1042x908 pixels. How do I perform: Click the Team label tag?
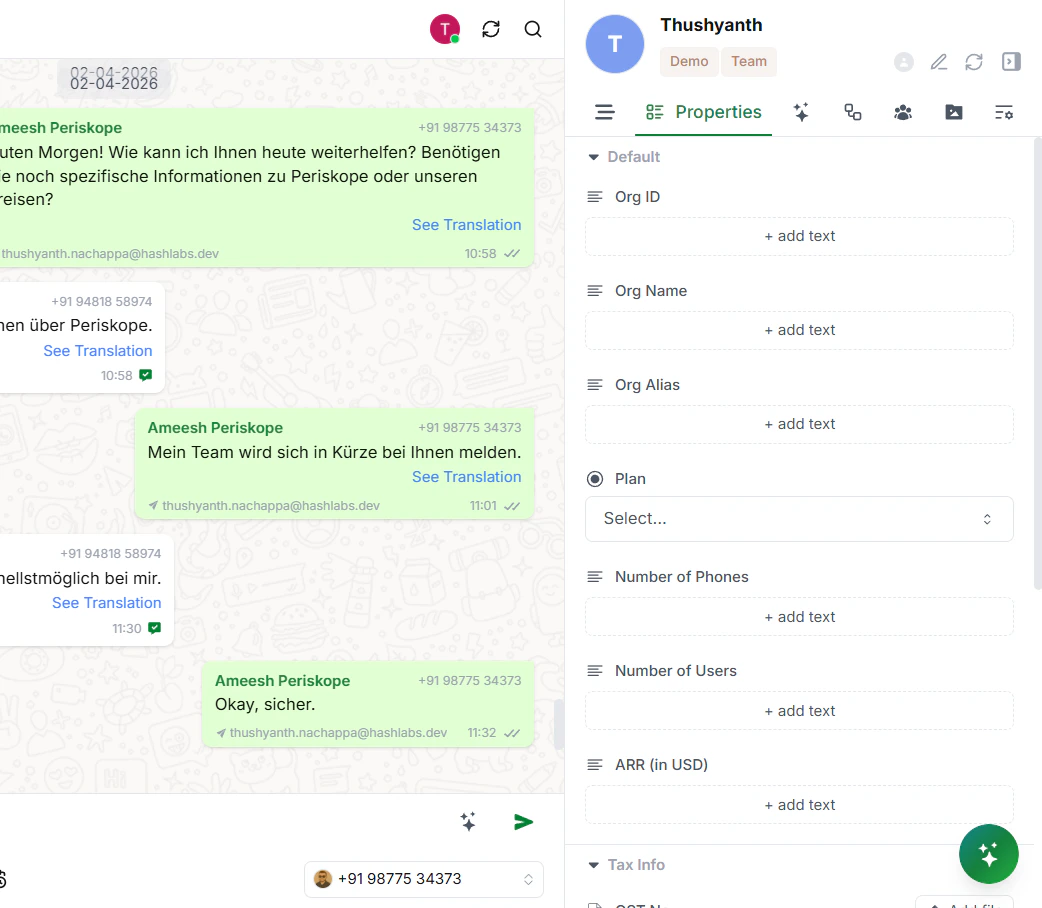[x=749, y=61]
